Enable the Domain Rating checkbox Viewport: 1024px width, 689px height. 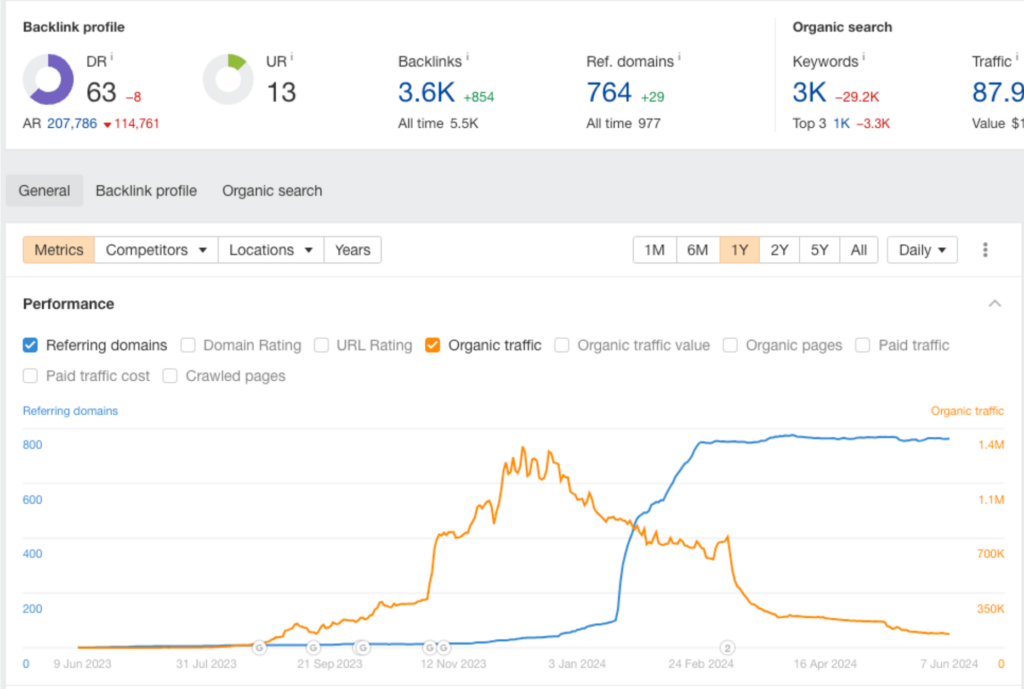coord(188,345)
